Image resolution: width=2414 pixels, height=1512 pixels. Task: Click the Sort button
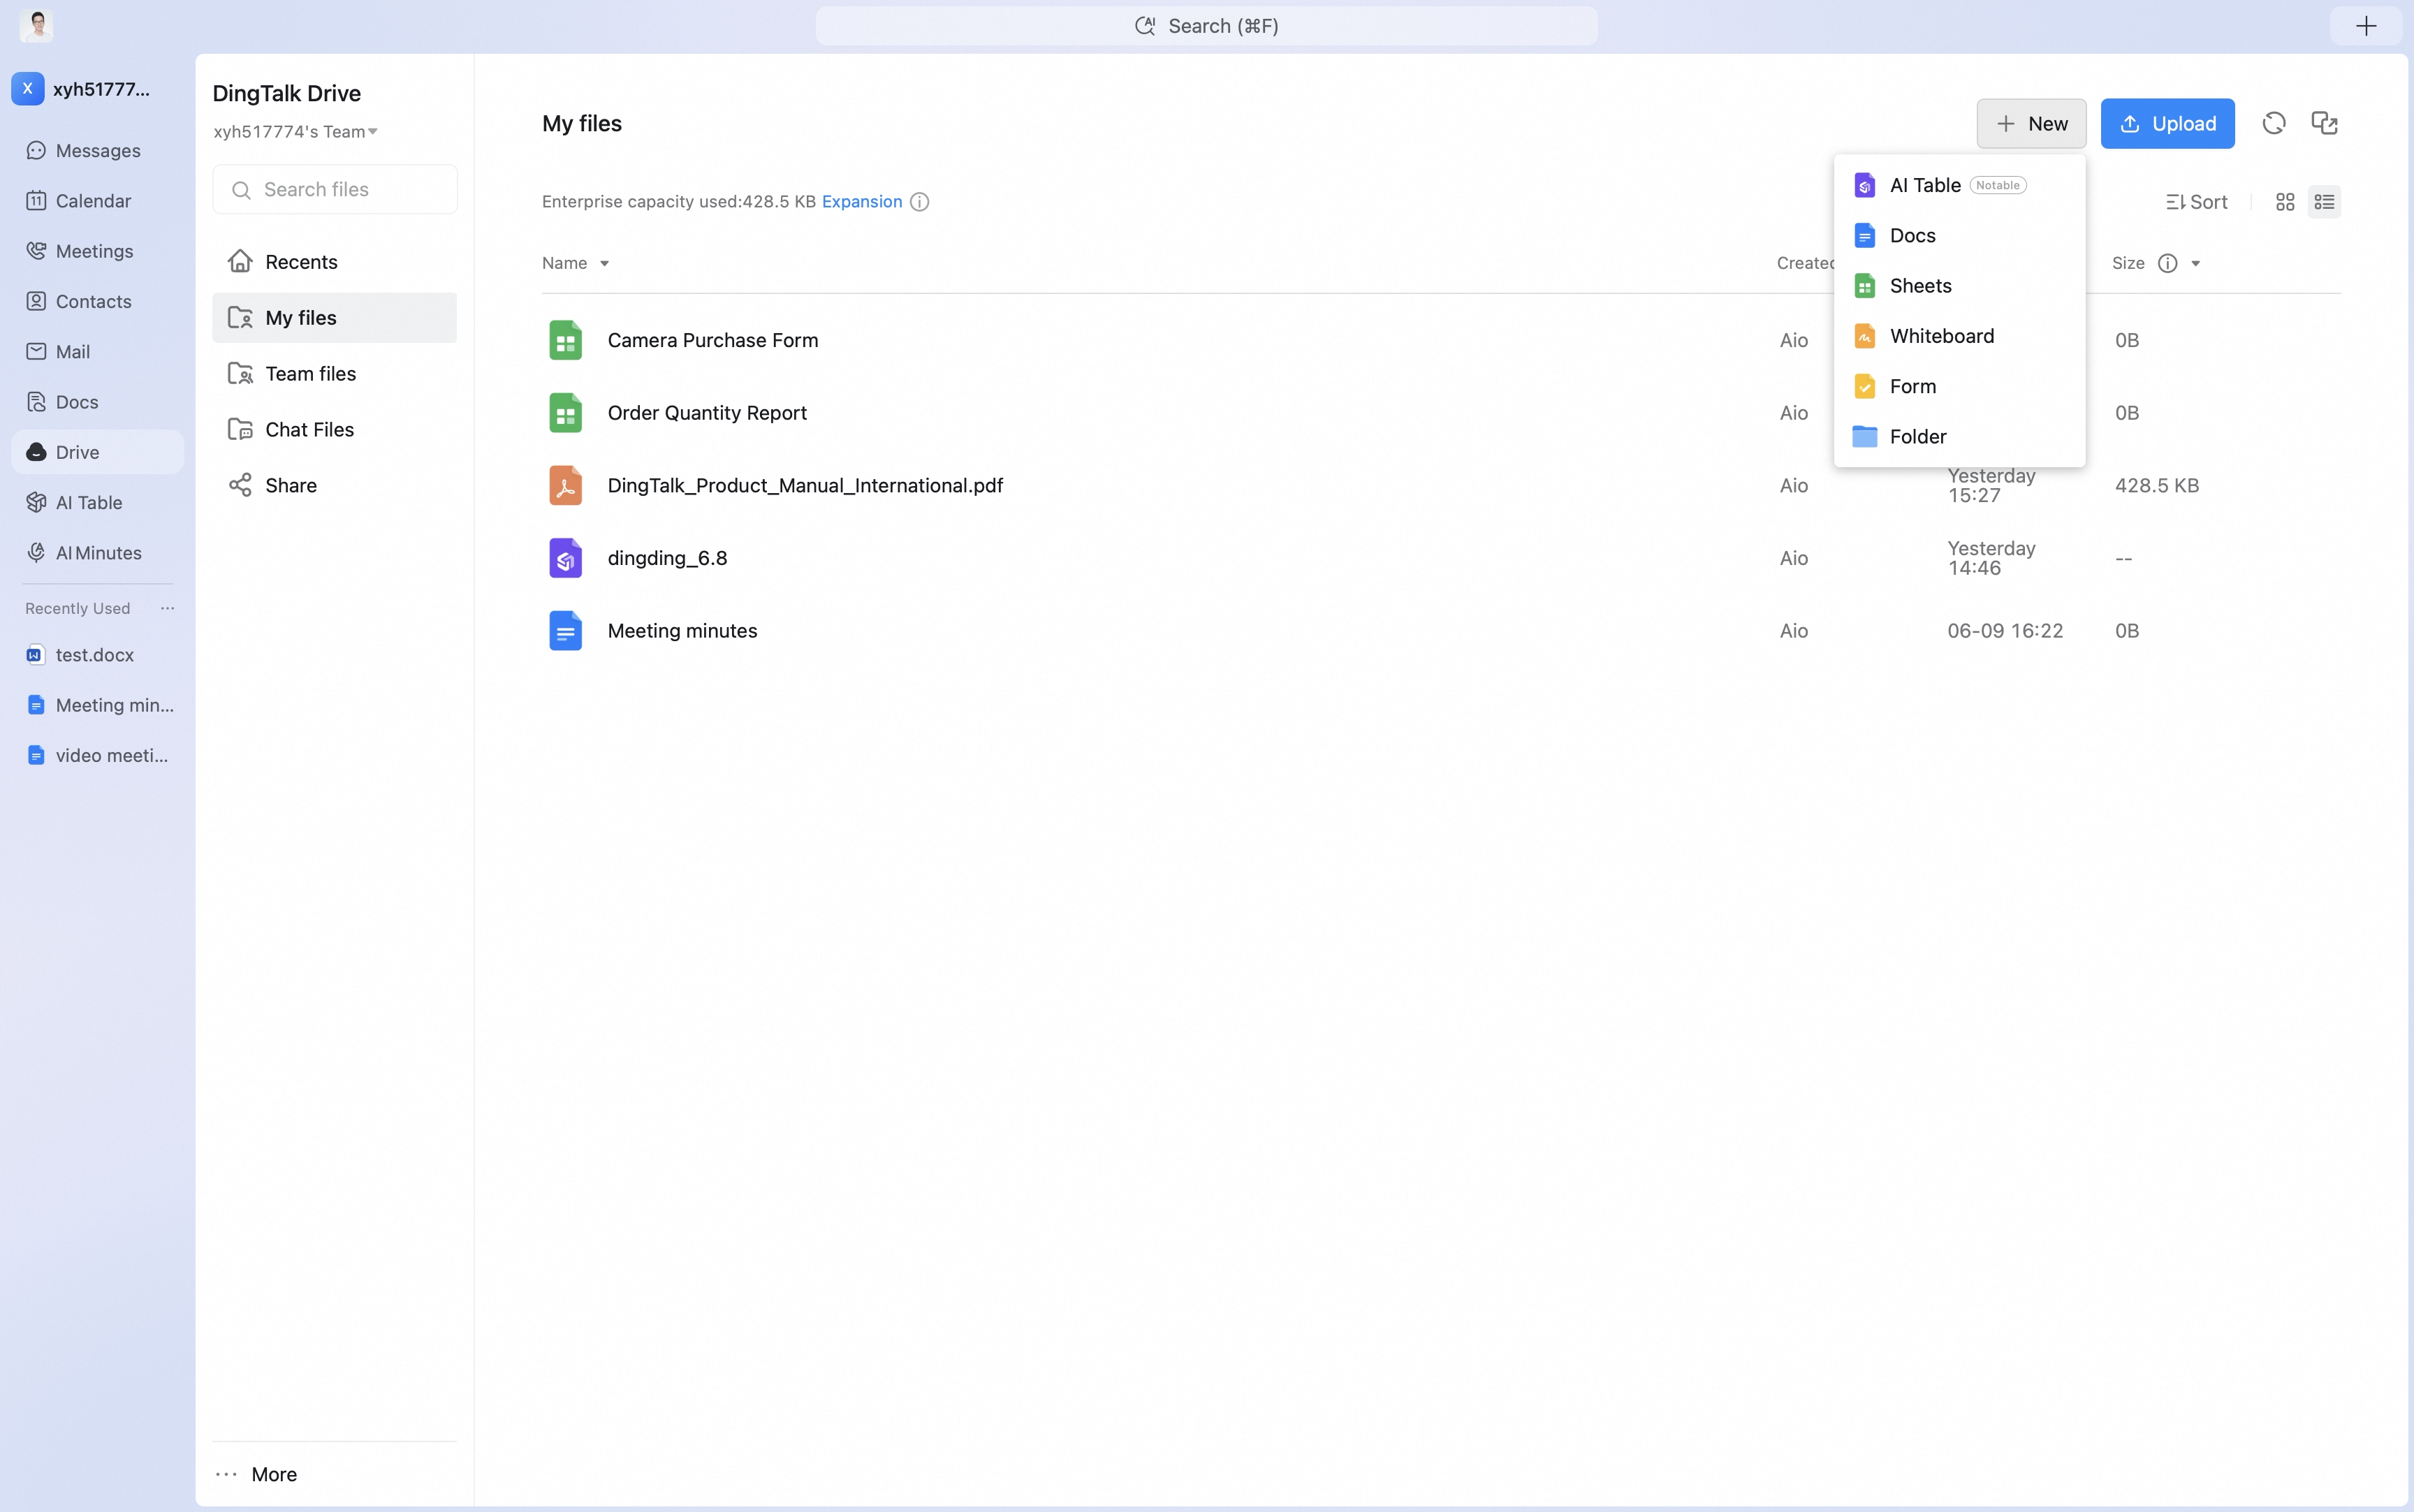pos(2197,202)
